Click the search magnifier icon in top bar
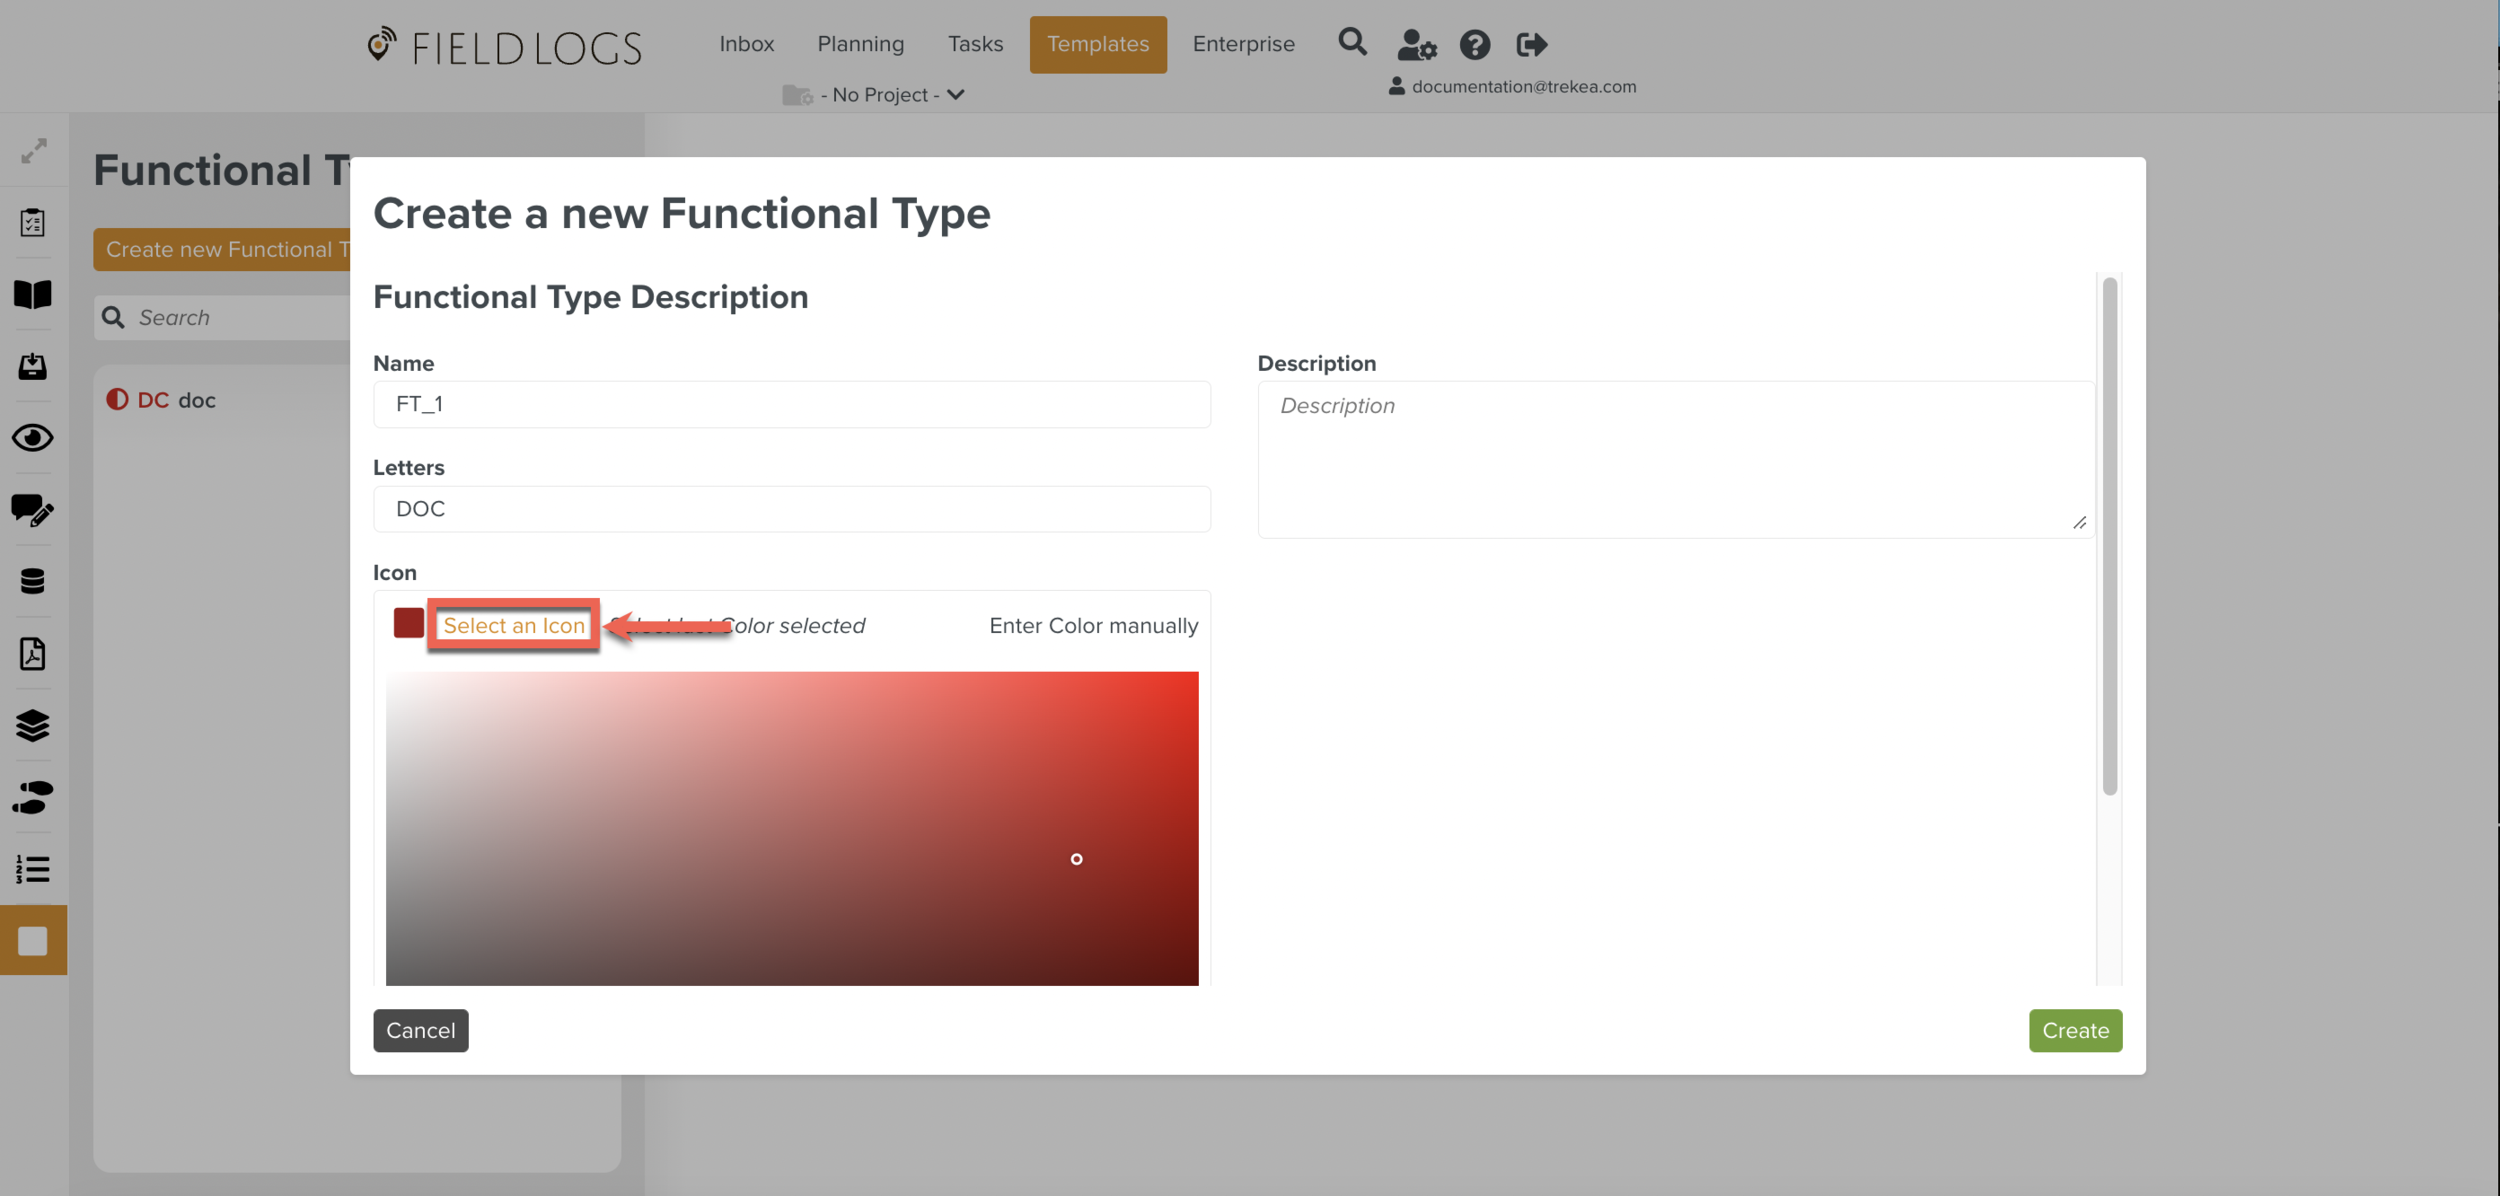2500x1196 pixels. click(1352, 43)
